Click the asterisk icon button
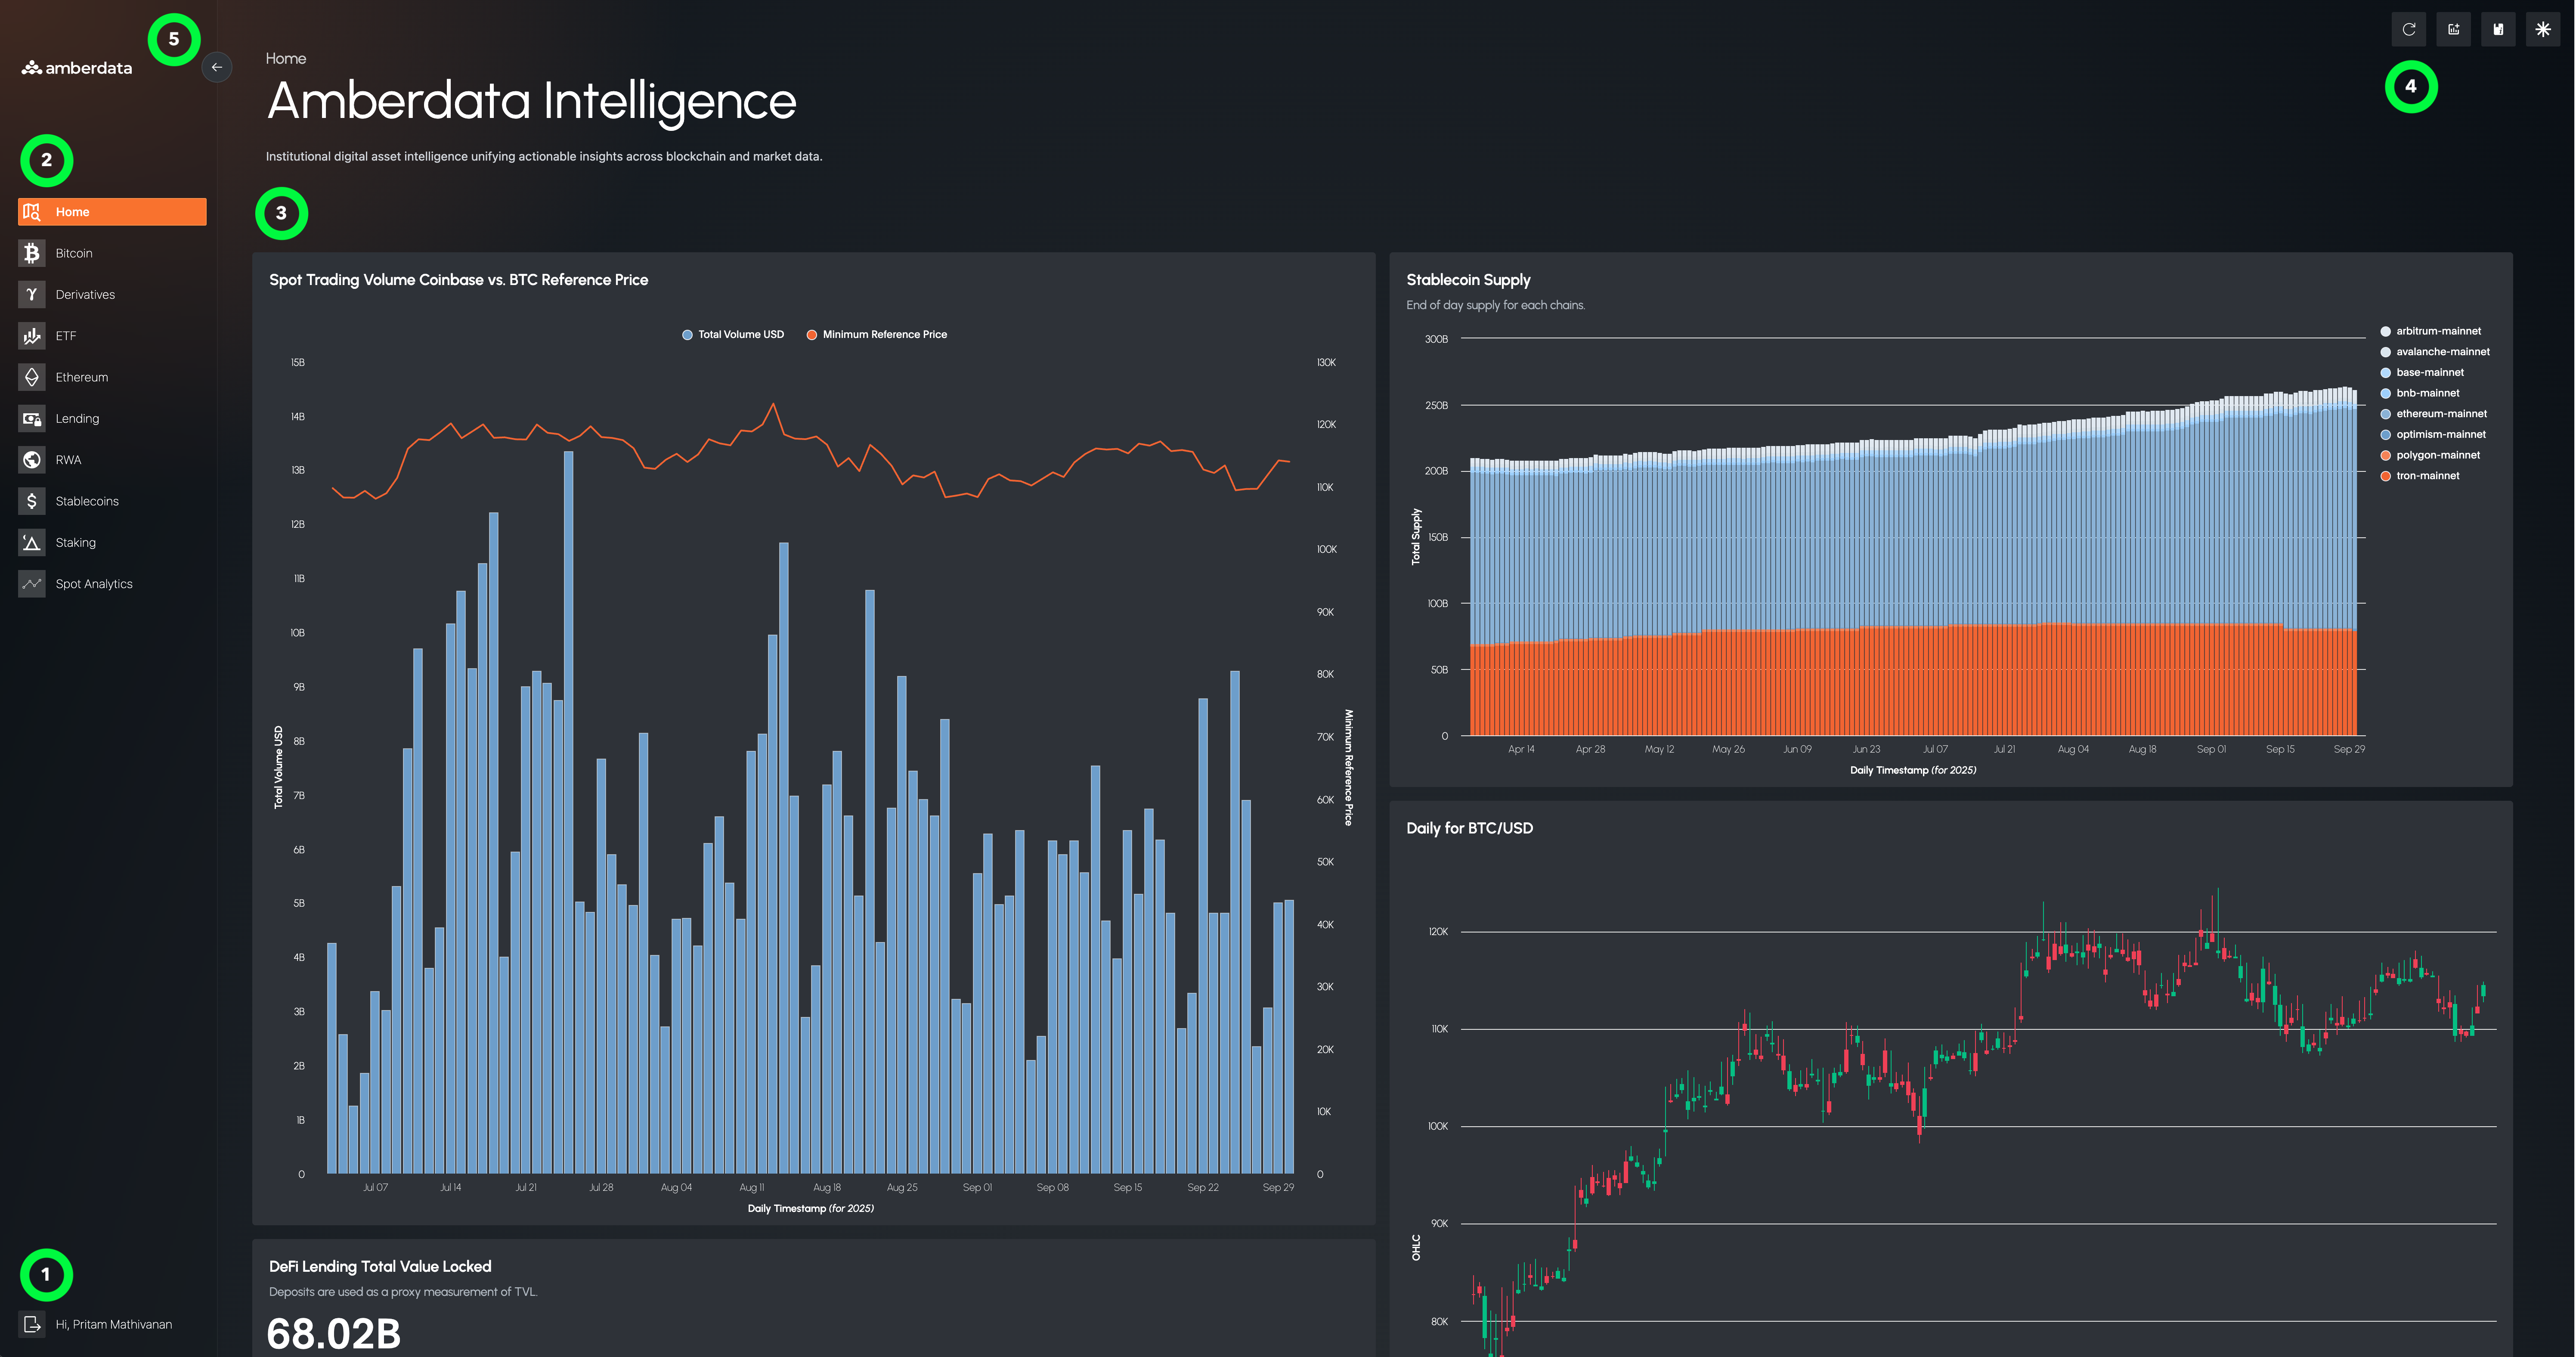This screenshot has height=1357, width=2576. coord(2542,29)
